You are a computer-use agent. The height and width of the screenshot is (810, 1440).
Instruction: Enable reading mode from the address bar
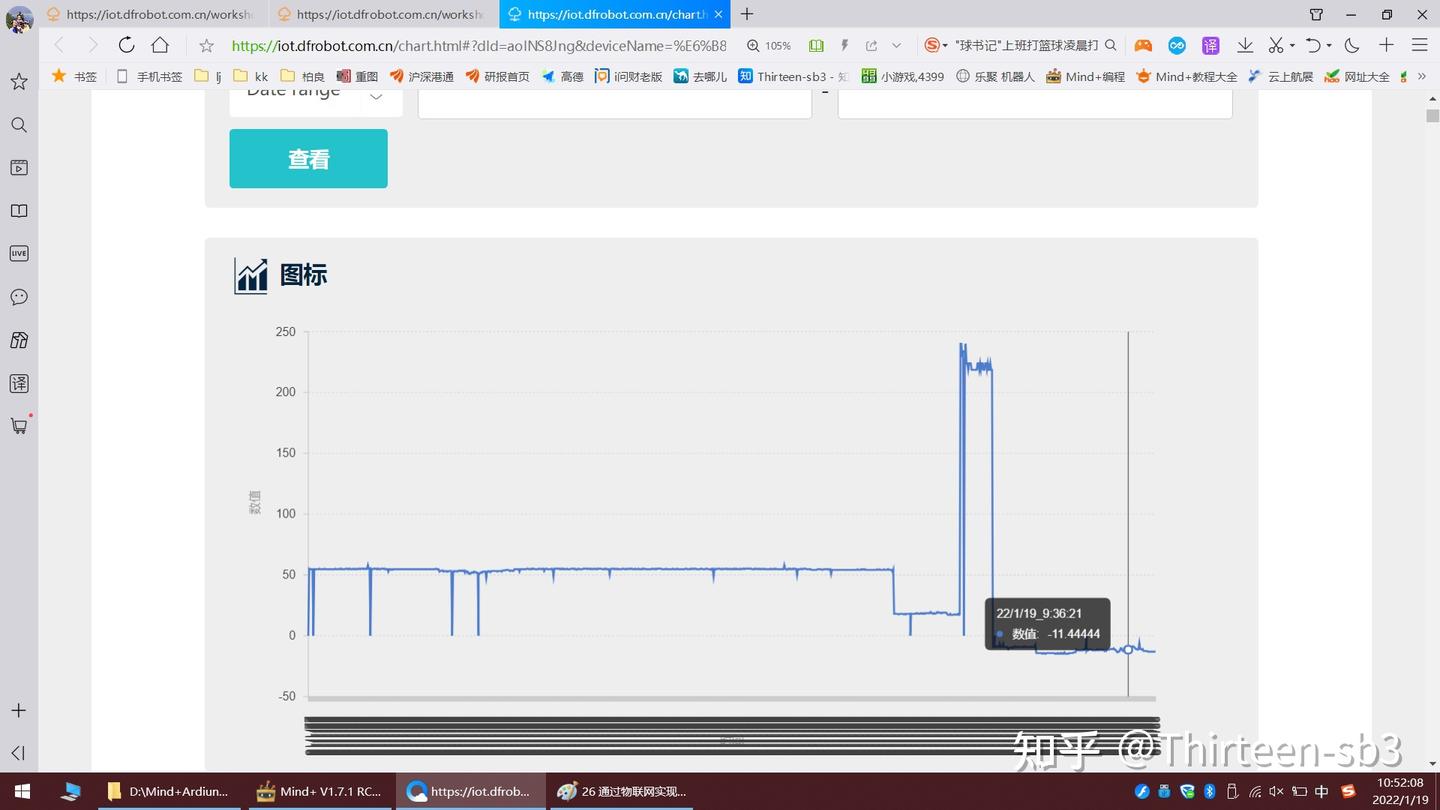(x=816, y=46)
